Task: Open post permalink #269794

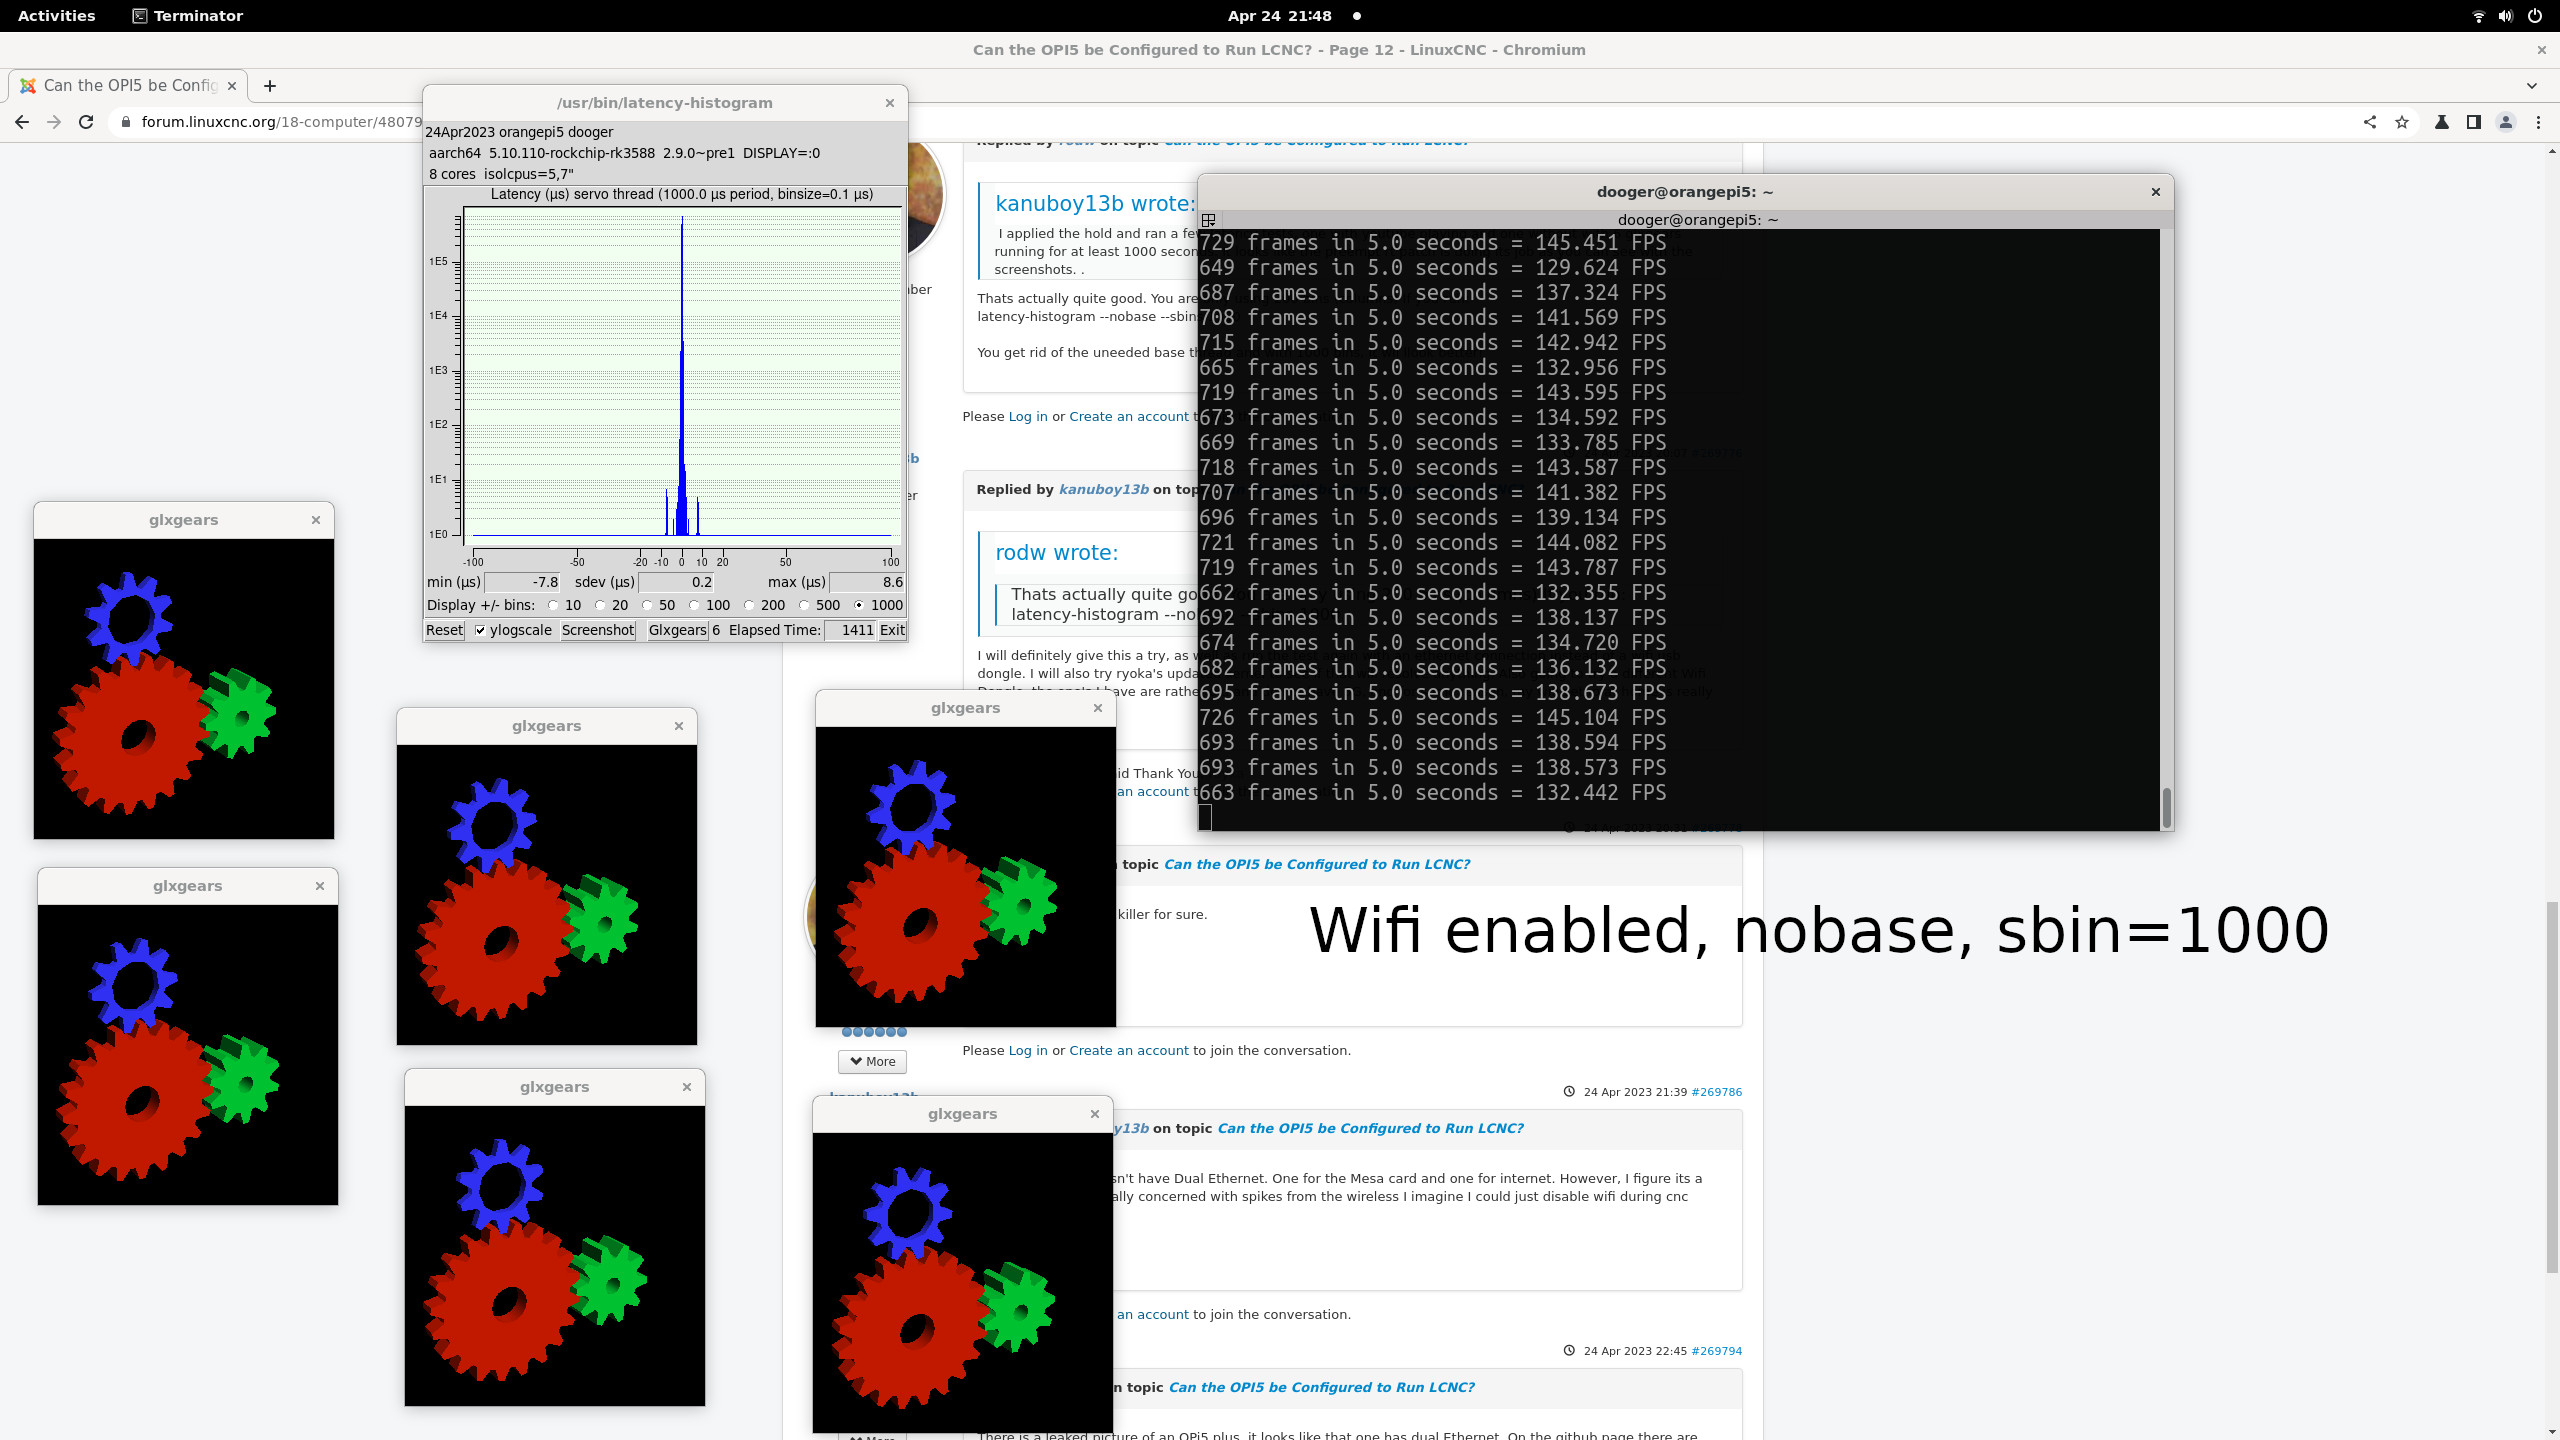Action: pos(1716,1351)
